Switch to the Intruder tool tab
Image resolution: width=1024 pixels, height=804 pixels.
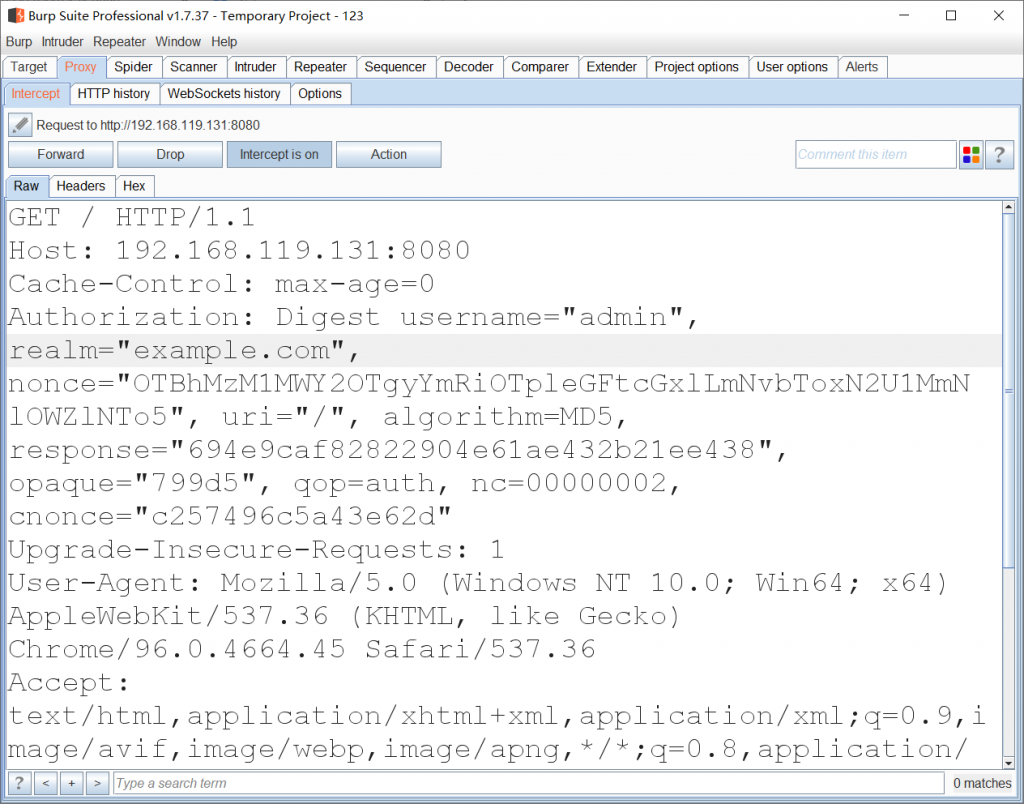pos(255,67)
